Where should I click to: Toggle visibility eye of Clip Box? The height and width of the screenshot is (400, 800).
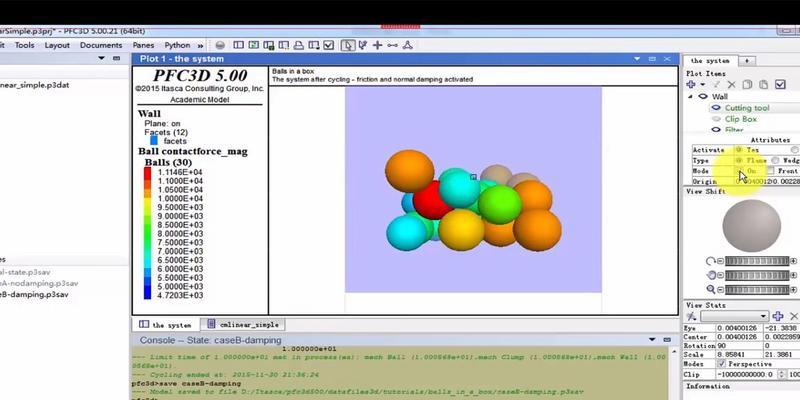coord(716,119)
